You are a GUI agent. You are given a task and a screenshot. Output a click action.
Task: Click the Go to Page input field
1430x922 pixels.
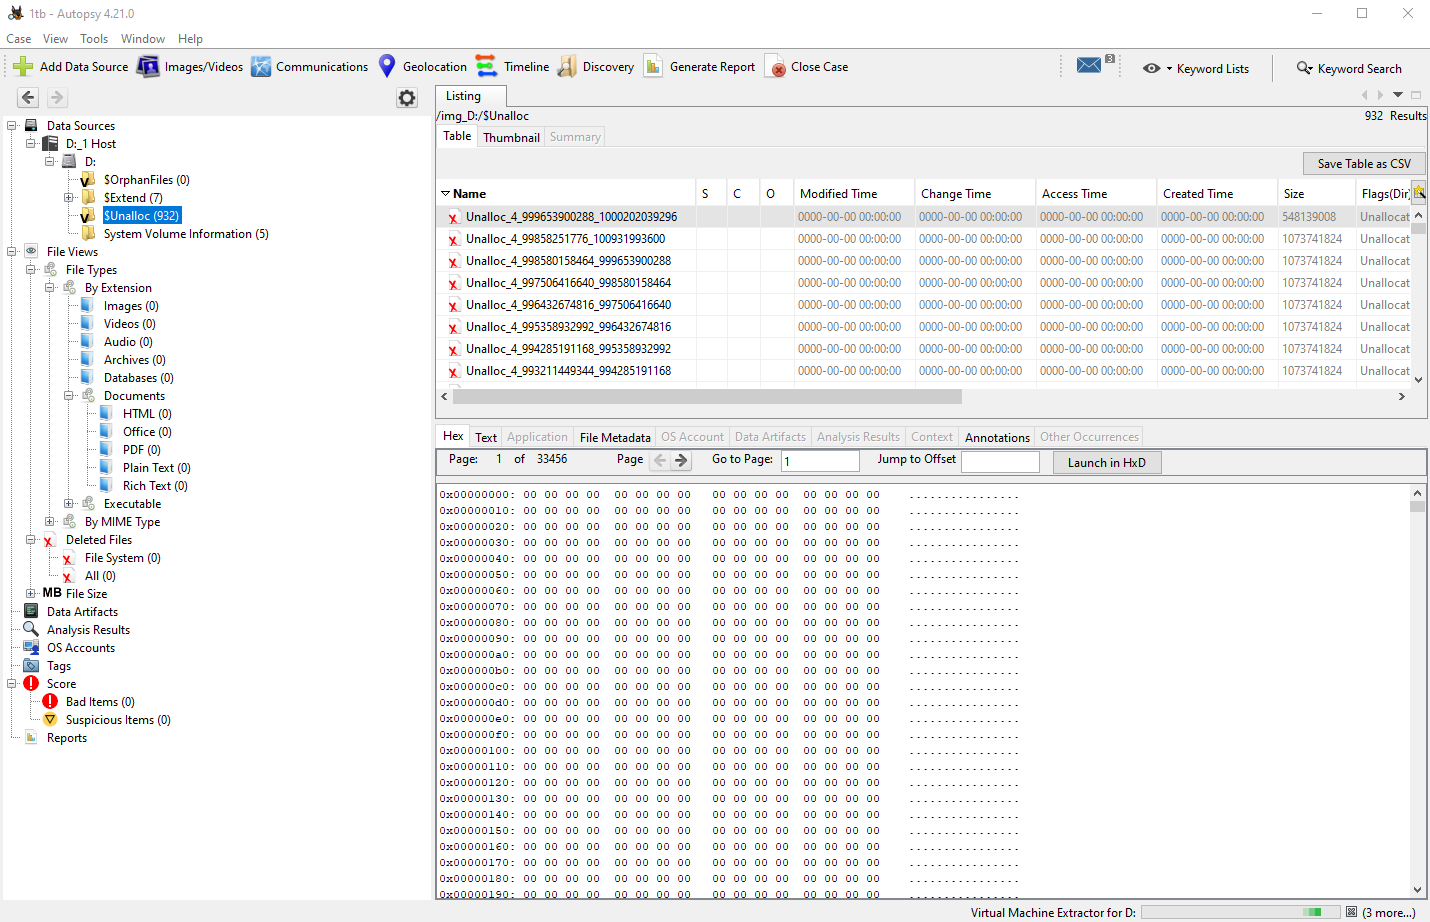pos(820,461)
